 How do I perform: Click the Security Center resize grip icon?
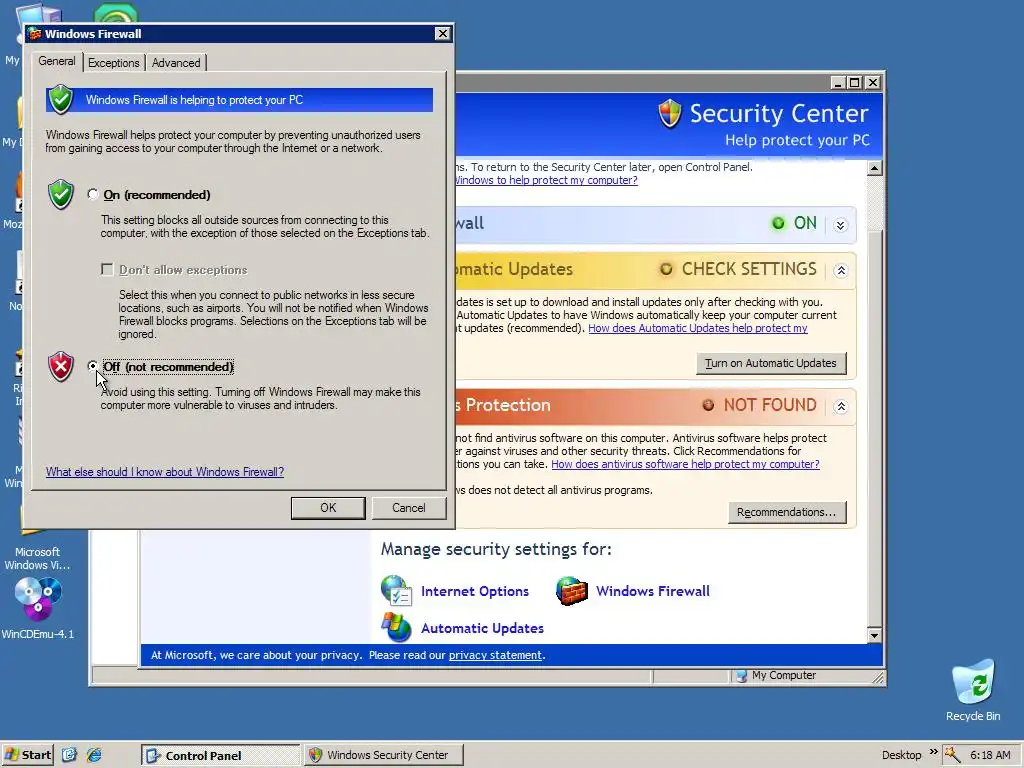[878, 678]
